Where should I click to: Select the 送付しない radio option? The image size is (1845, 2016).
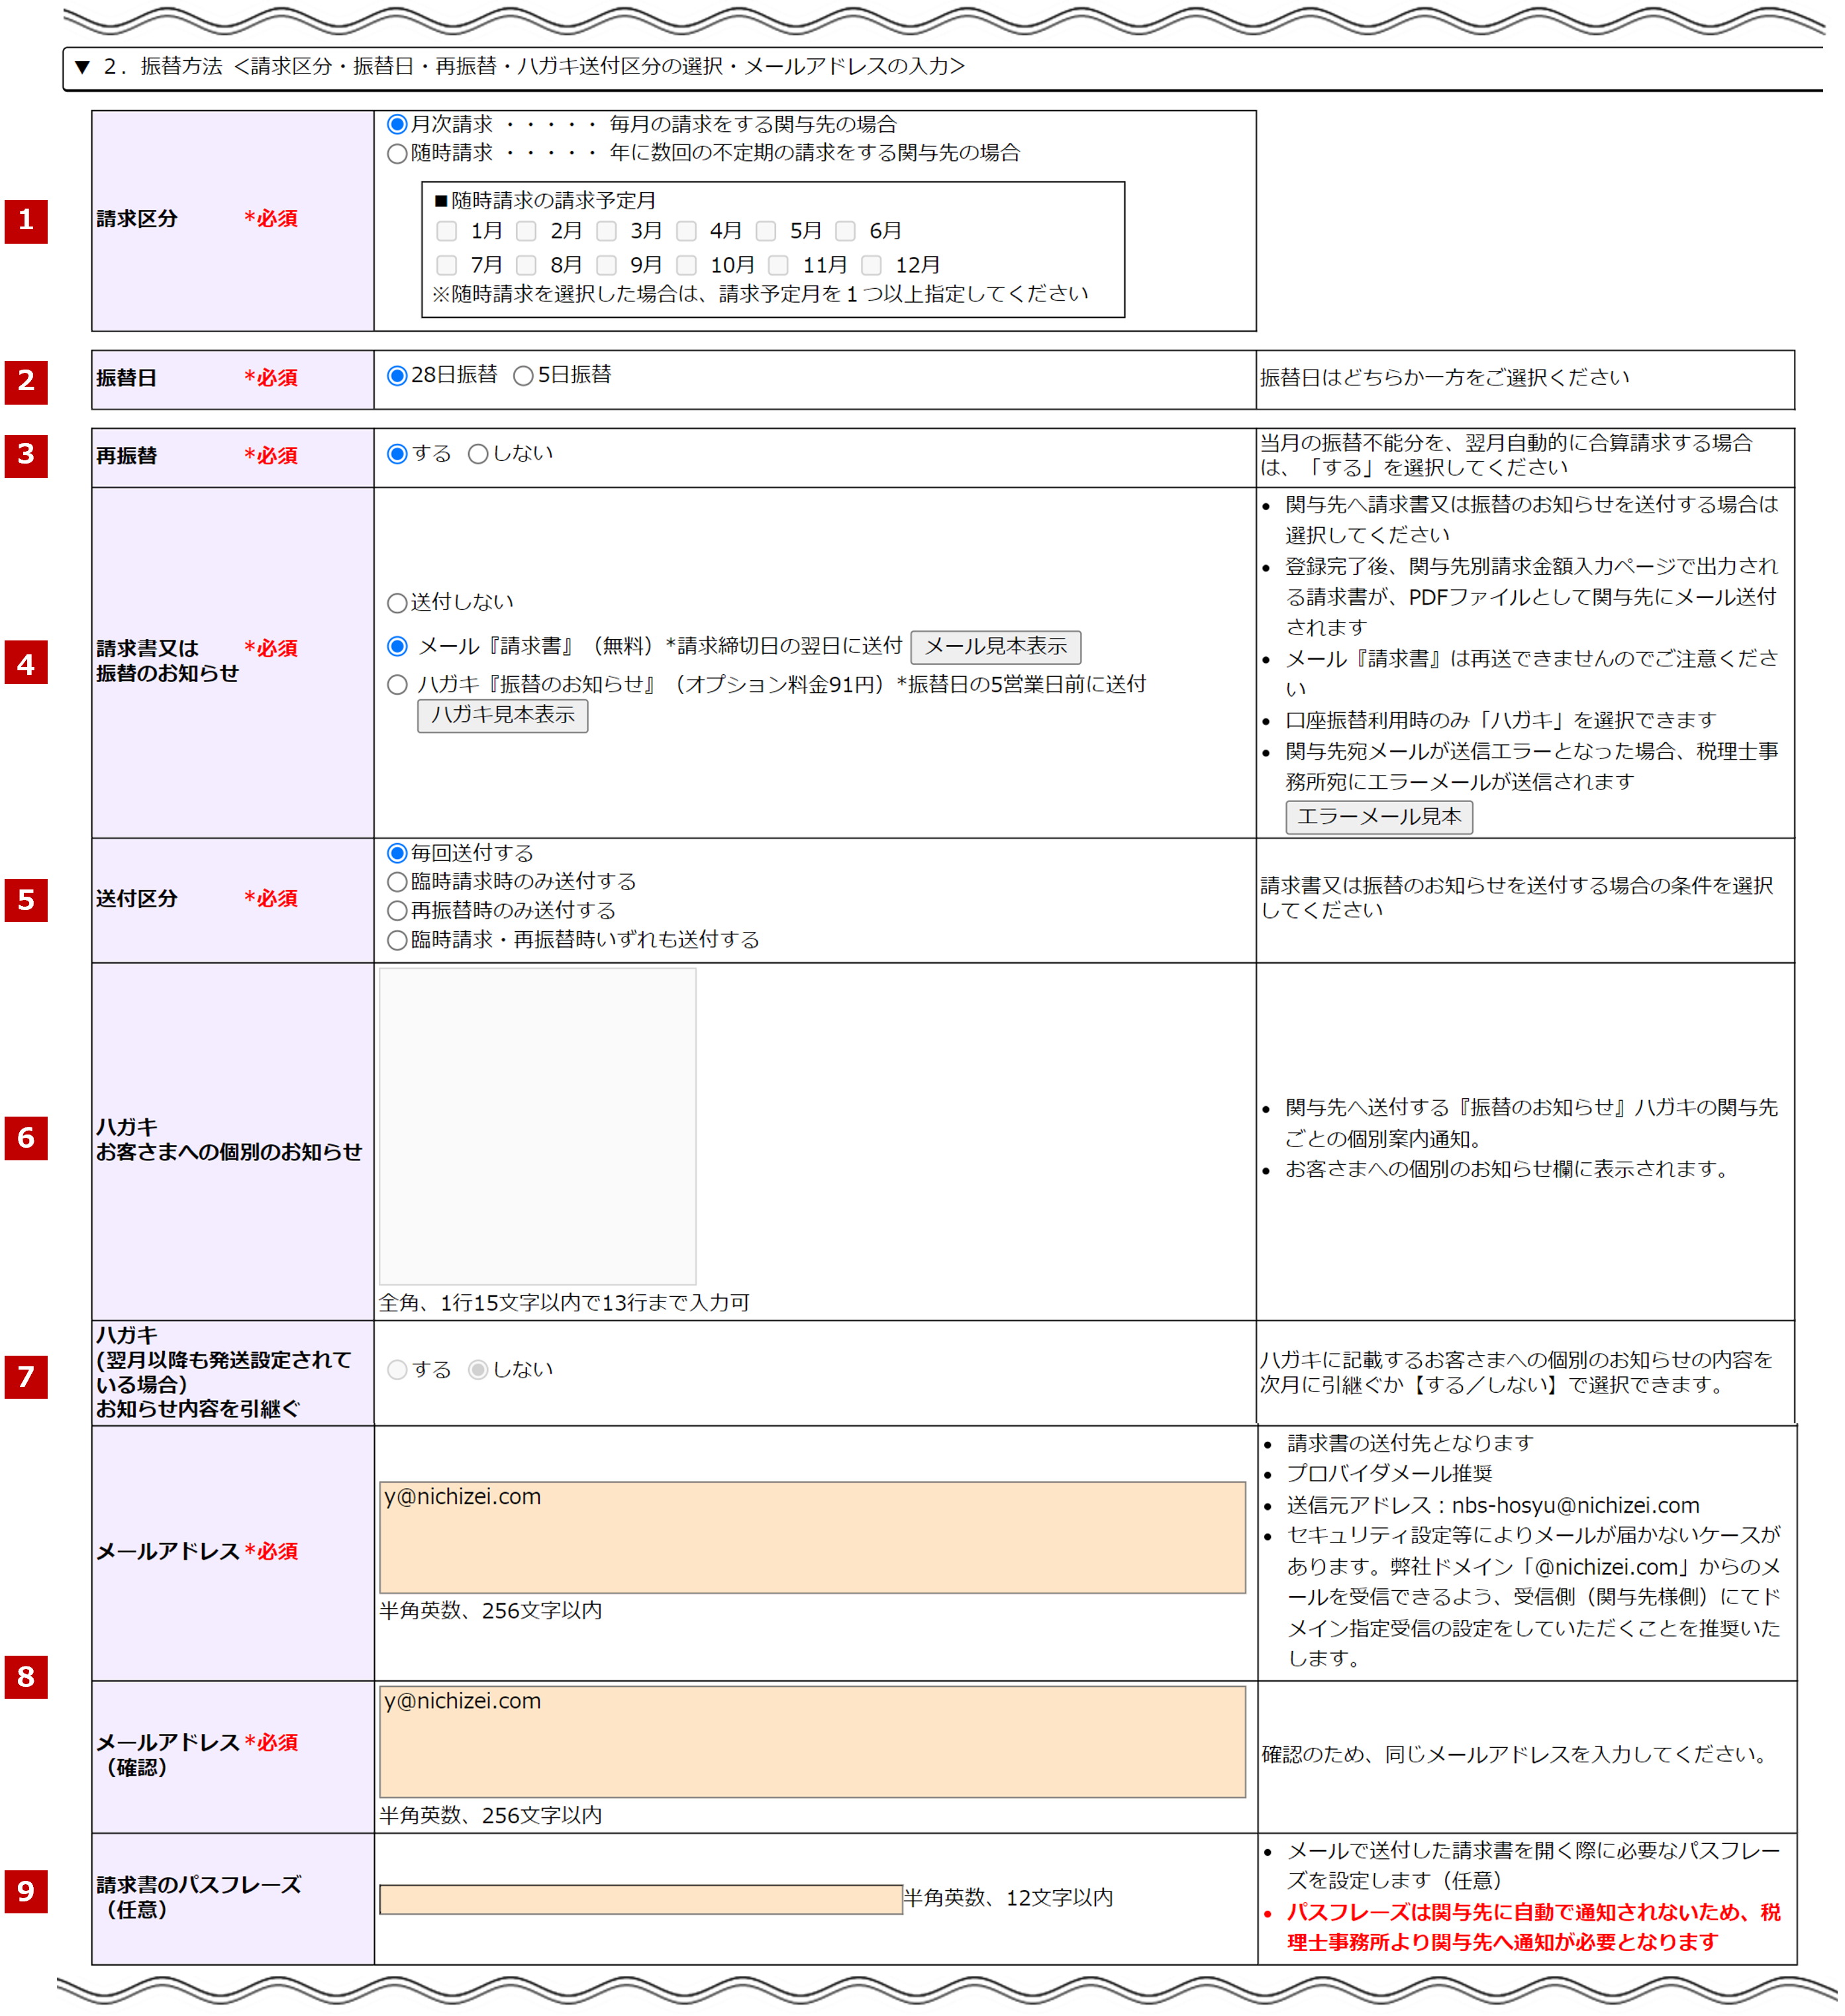click(397, 603)
